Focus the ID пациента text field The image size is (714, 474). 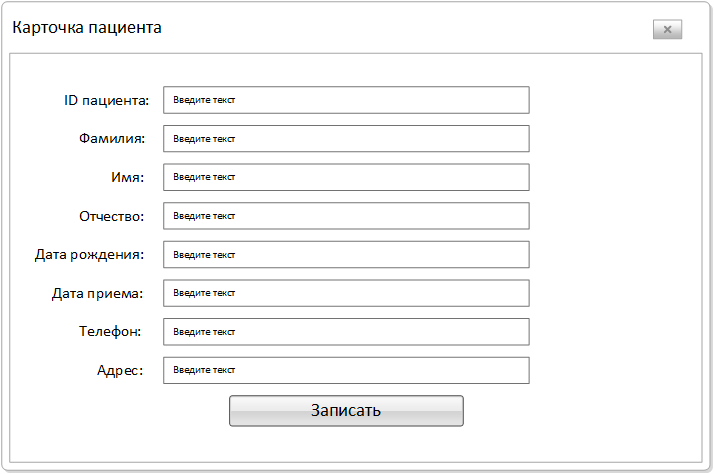(x=346, y=100)
